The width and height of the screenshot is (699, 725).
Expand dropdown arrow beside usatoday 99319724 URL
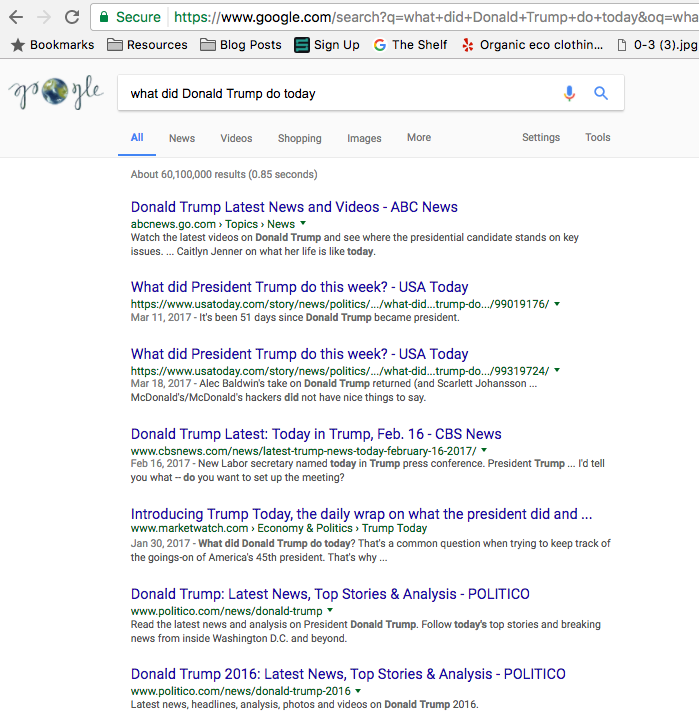[x=557, y=370]
